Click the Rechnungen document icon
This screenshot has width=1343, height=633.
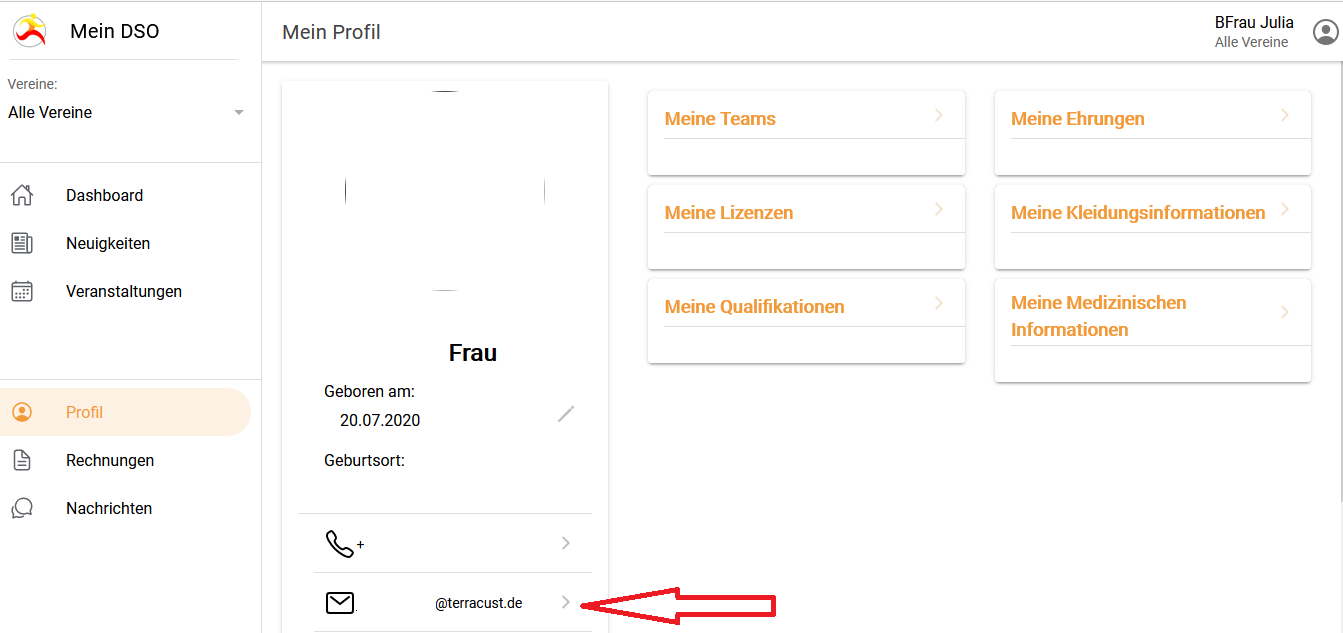click(22, 460)
